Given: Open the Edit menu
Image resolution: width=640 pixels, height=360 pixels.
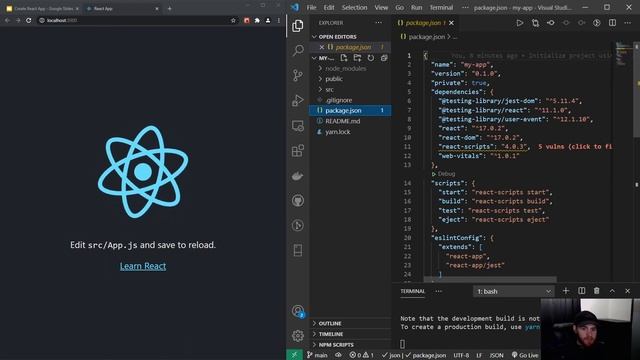Looking at the screenshot, I should (x=329, y=7).
